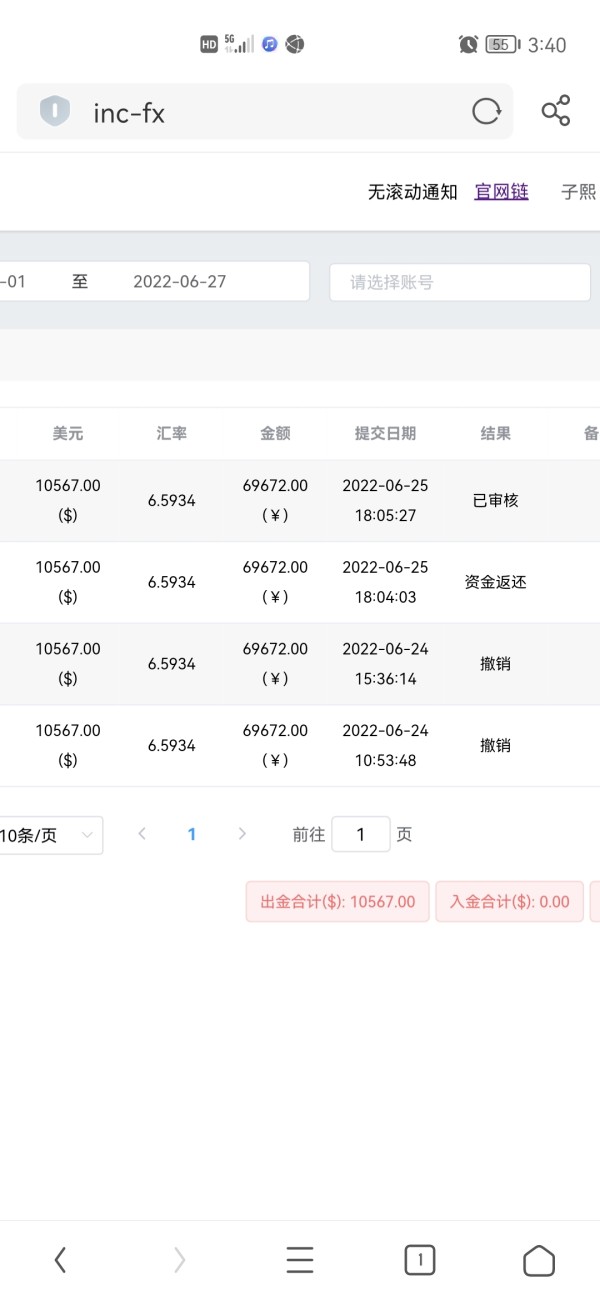This screenshot has height=1300, width=600.
Task: Tap the browser shield security icon
Action: tap(54, 111)
